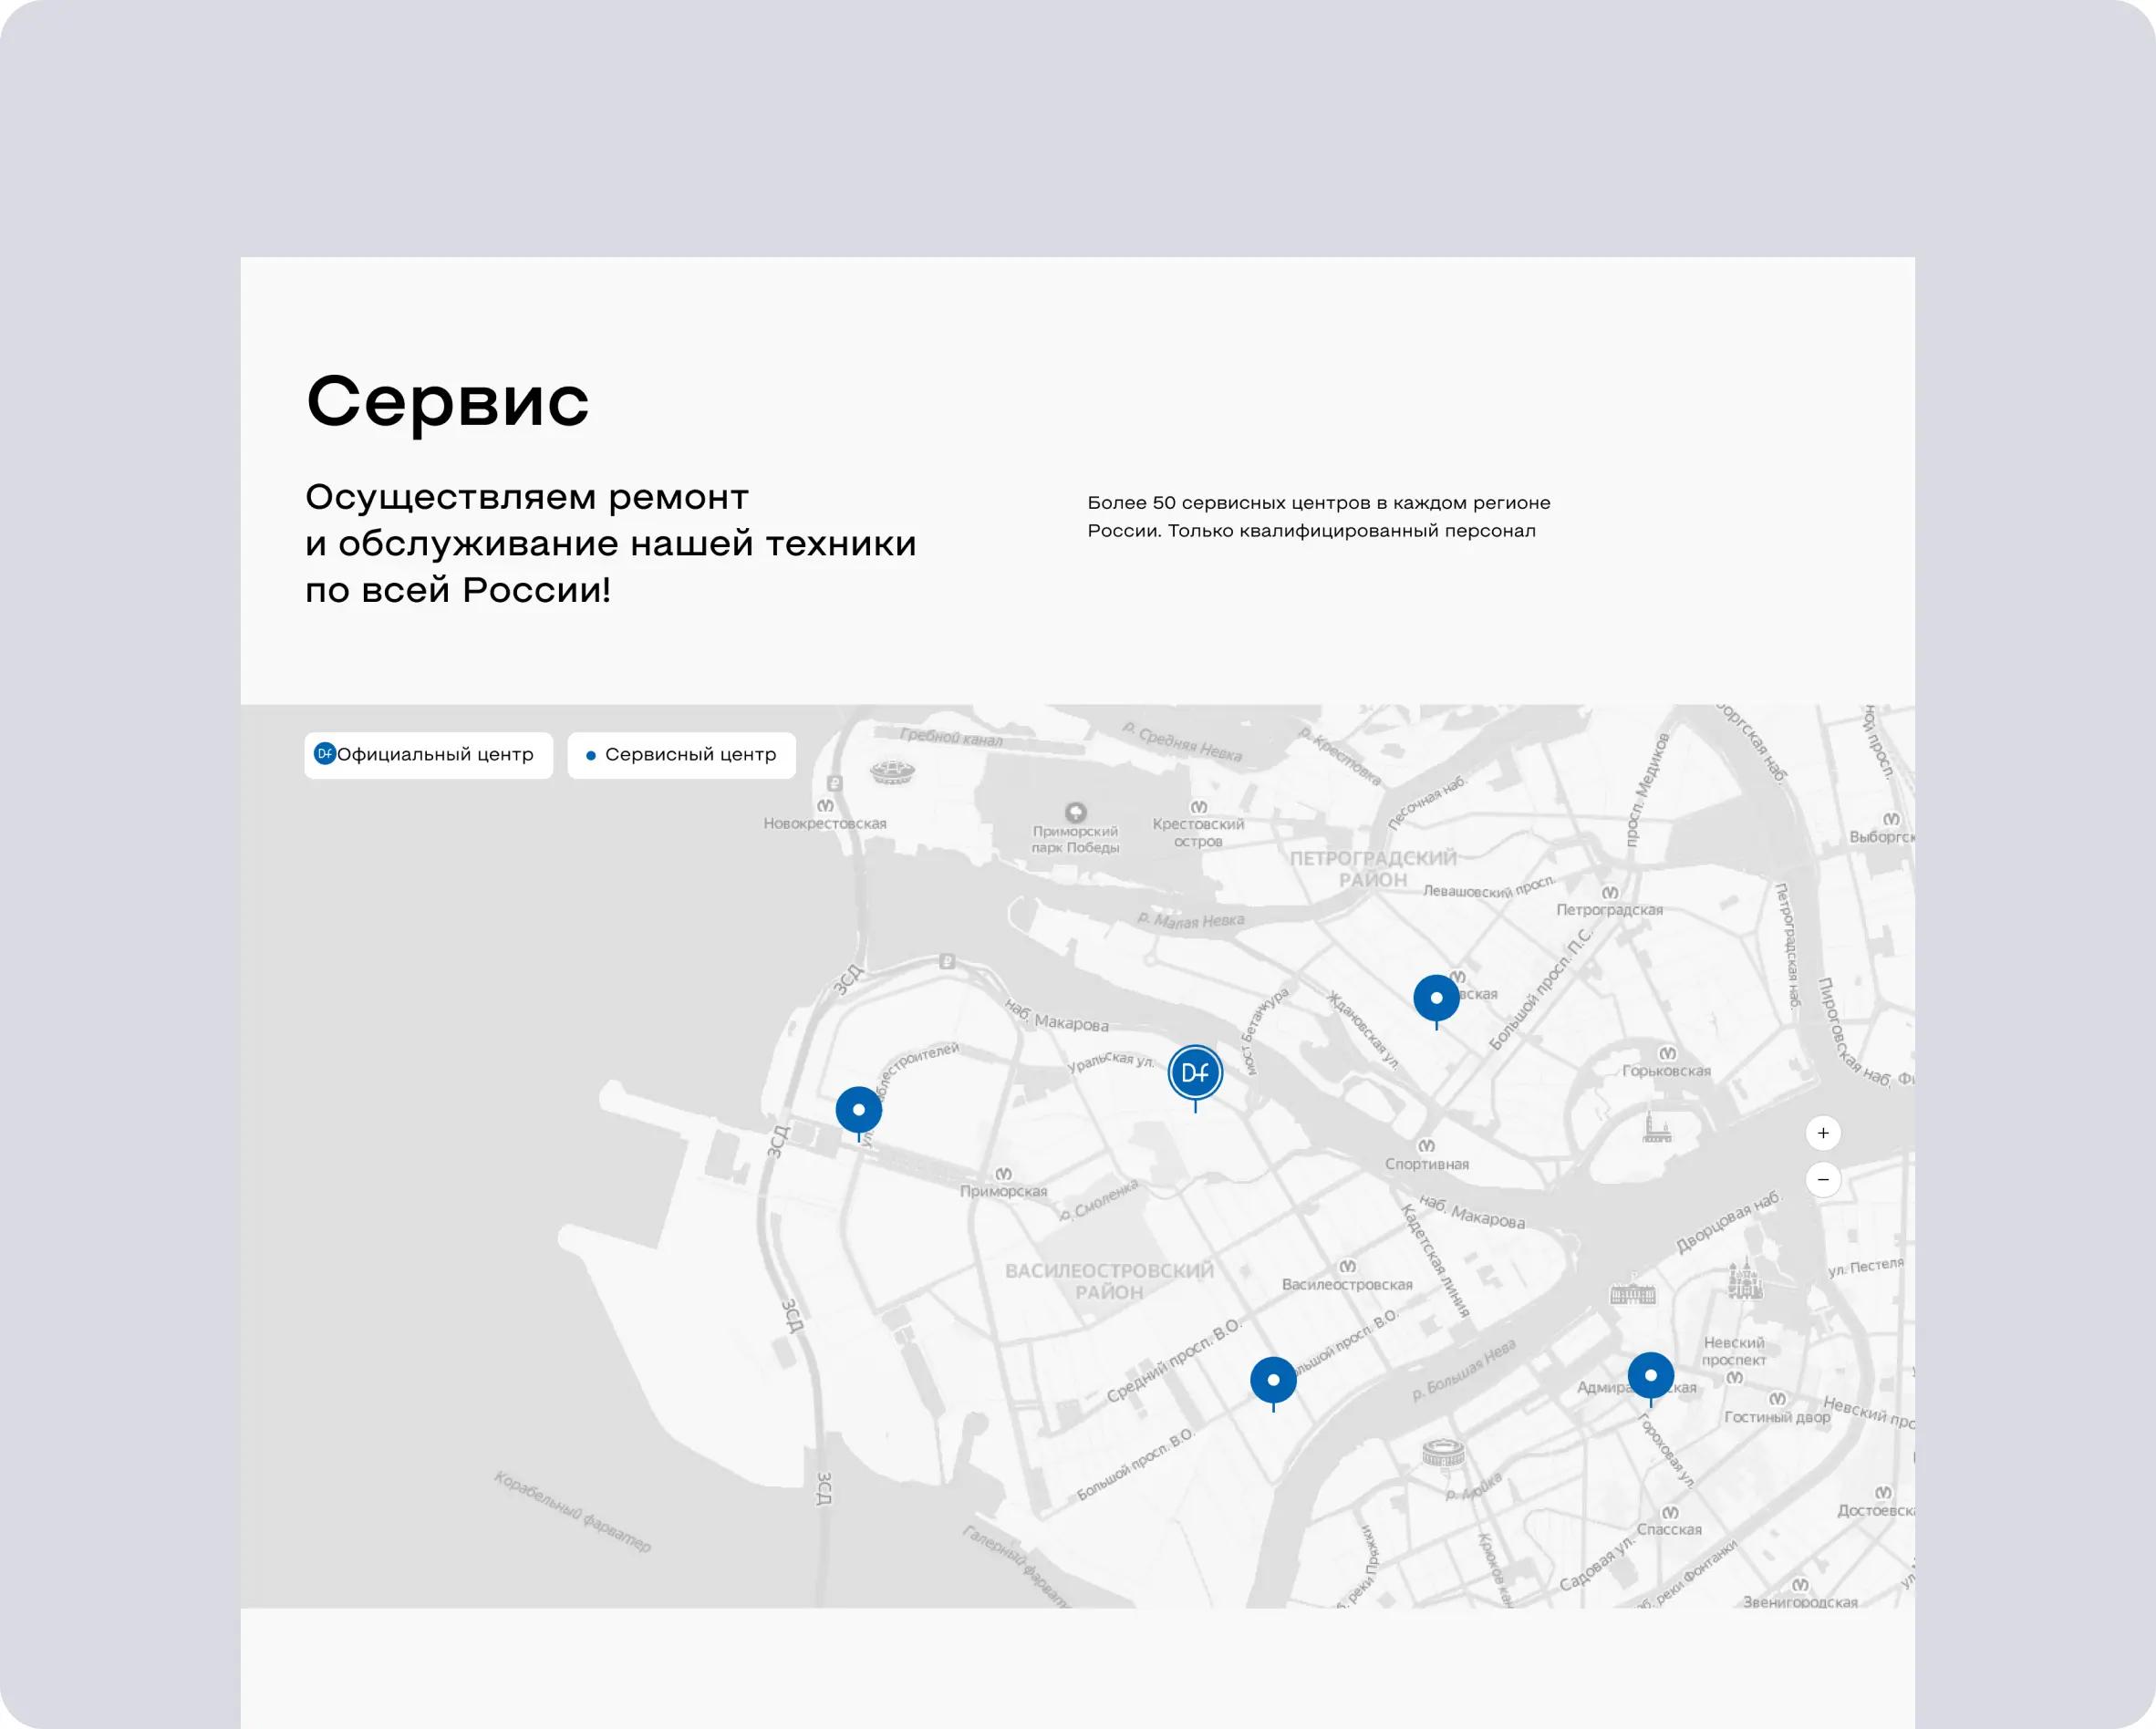Screen dimensions: 2156x1729
Task: Filter by Сервисный центр
Action: (681, 755)
